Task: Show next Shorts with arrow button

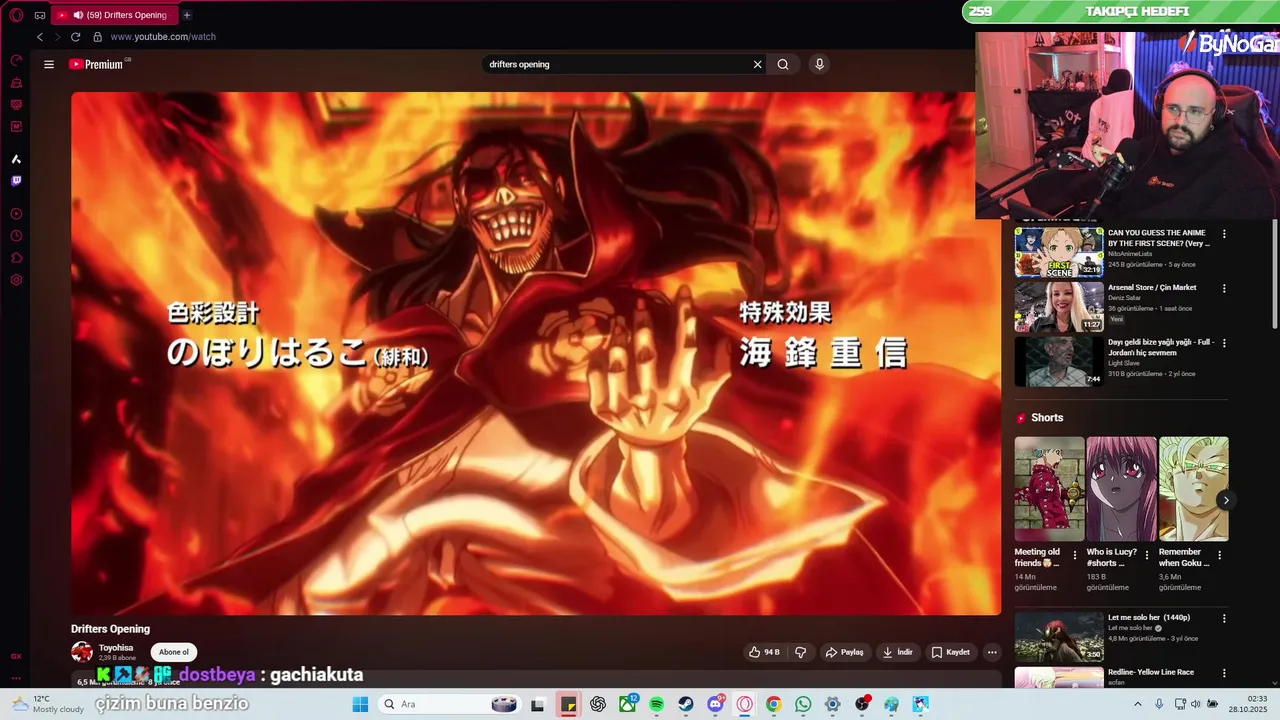Action: (1226, 500)
